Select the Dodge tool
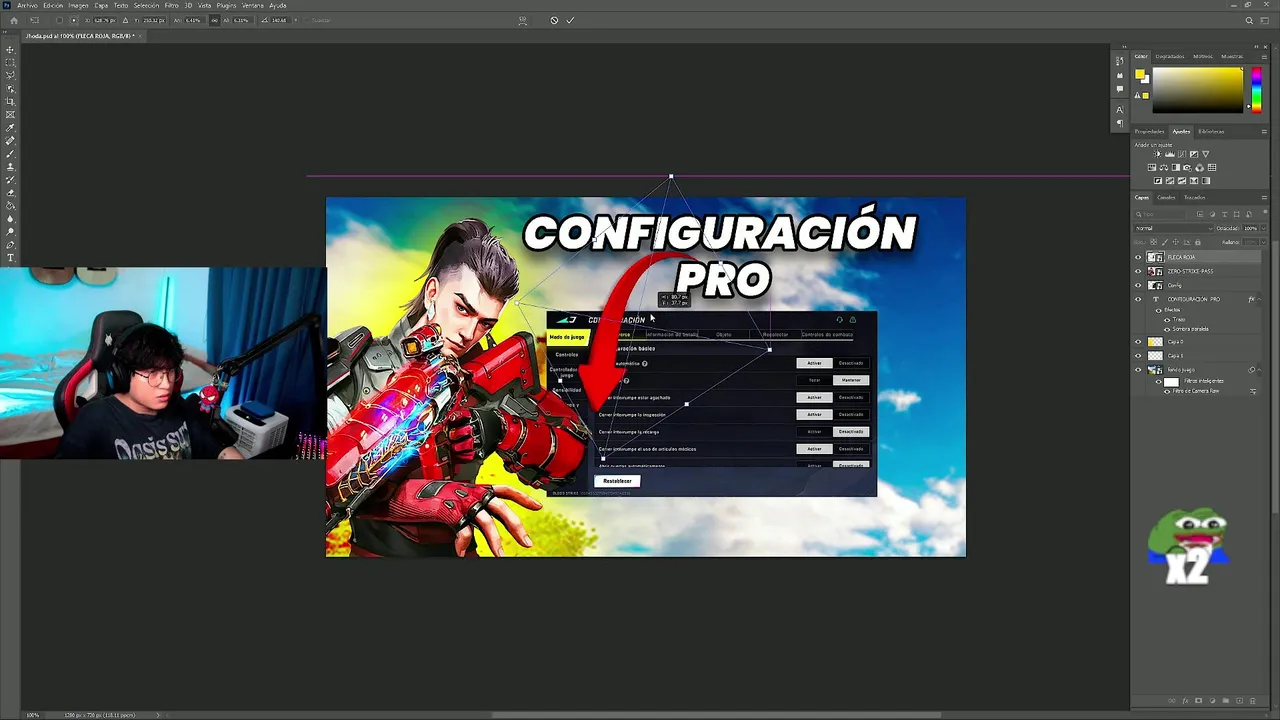The image size is (1280, 720). 11,231
